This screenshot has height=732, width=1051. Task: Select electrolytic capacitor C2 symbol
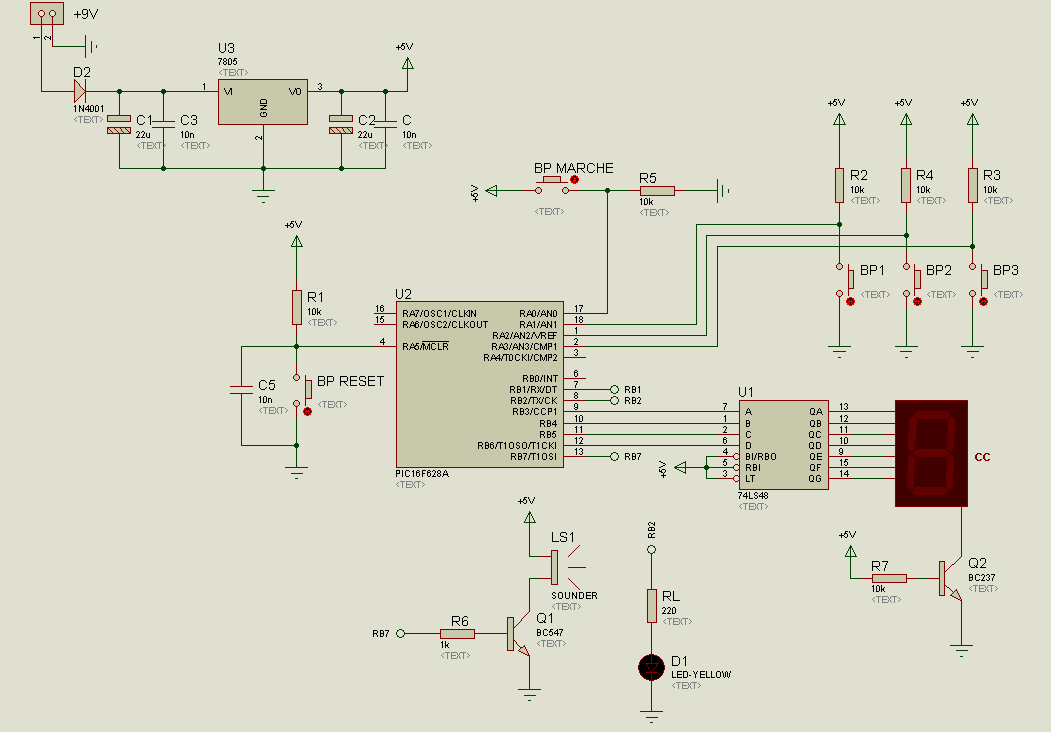(341, 124)
